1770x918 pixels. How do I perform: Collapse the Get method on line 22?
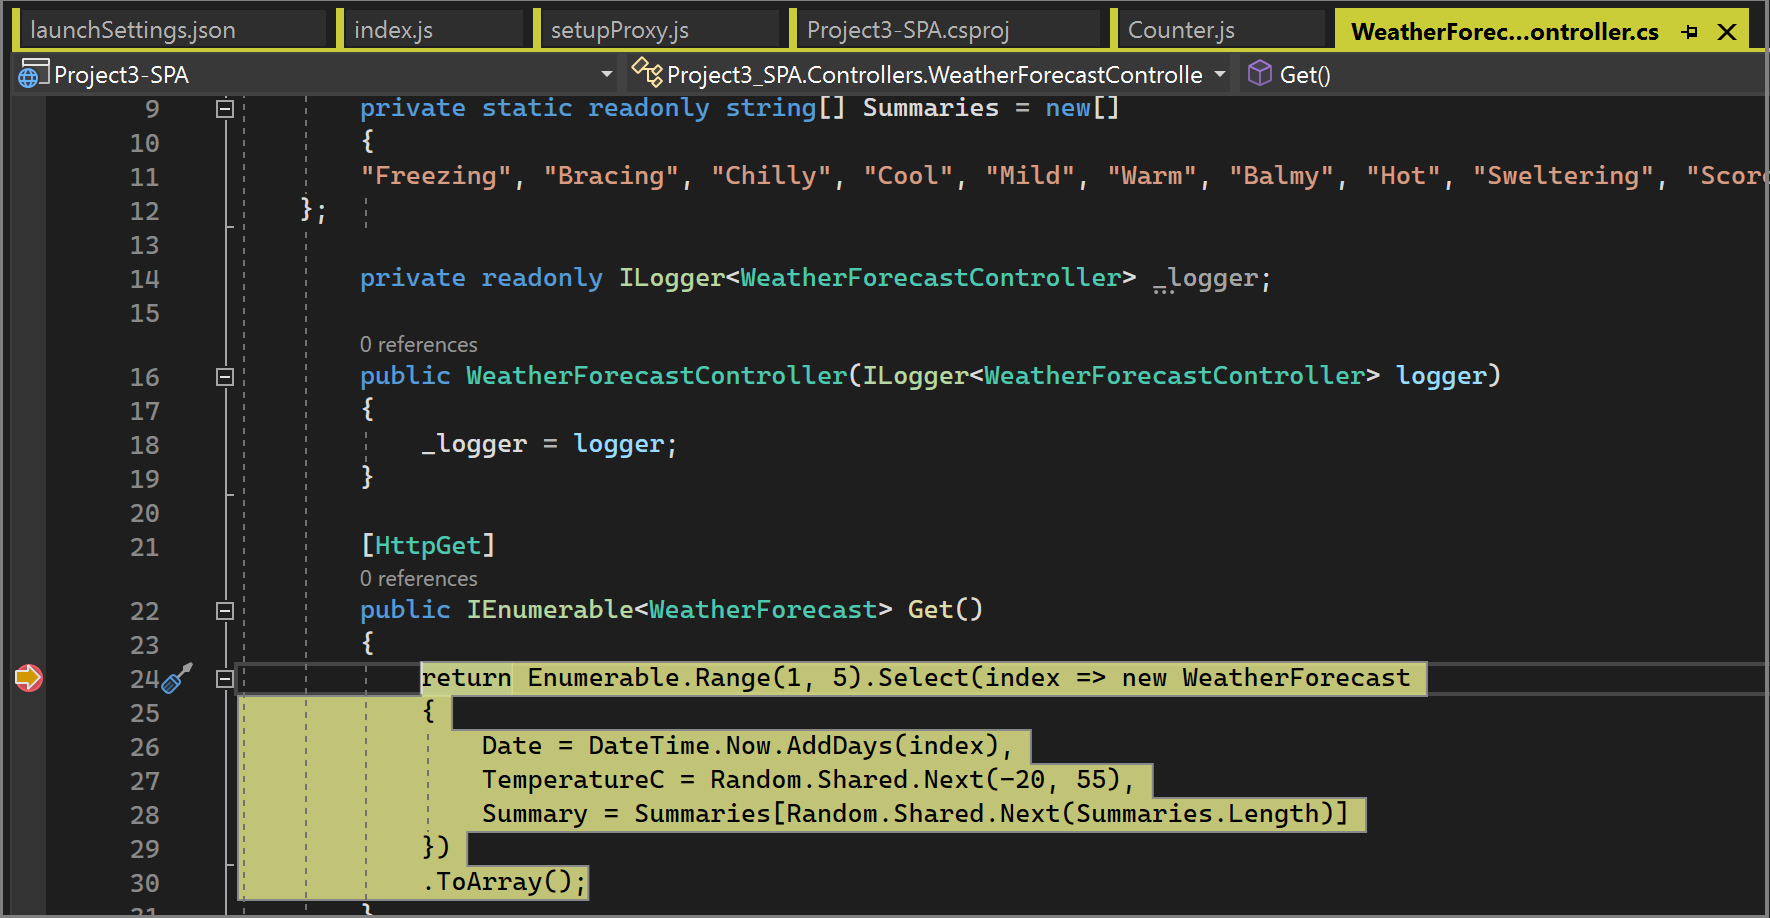pyautogui.click(x=225, y=611)
